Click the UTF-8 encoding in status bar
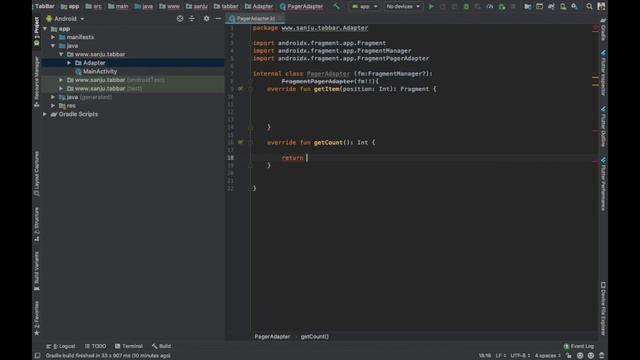This screenshot has width=640, height=360. pos(520,356)
